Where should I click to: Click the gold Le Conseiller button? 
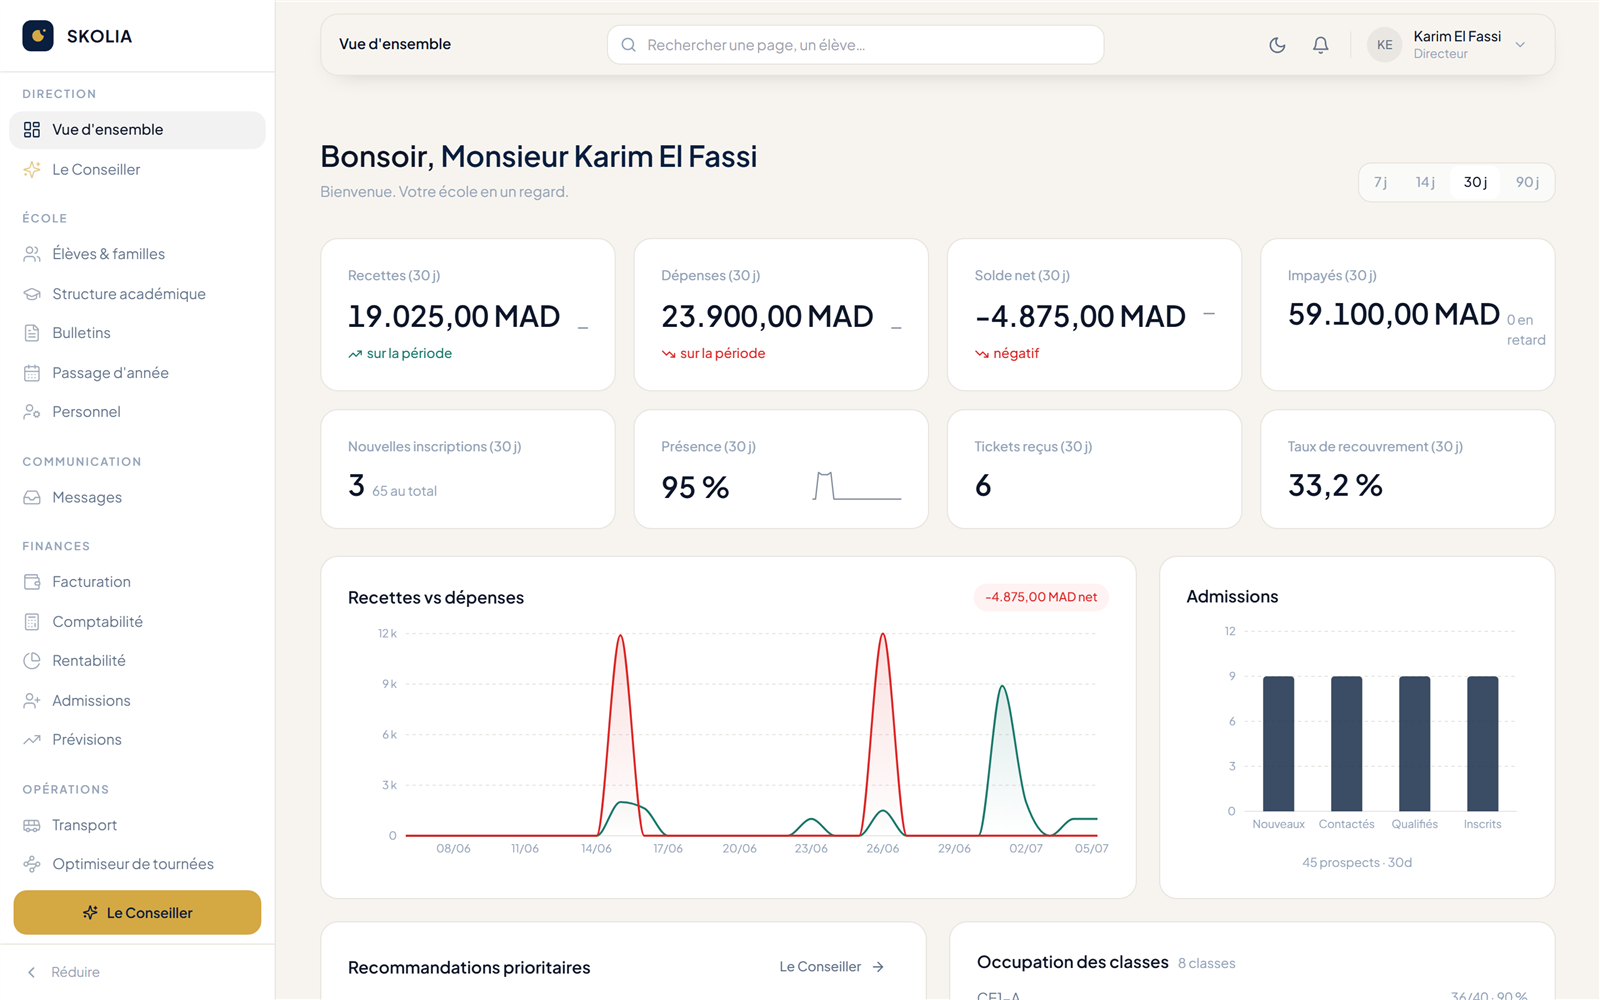137,913
